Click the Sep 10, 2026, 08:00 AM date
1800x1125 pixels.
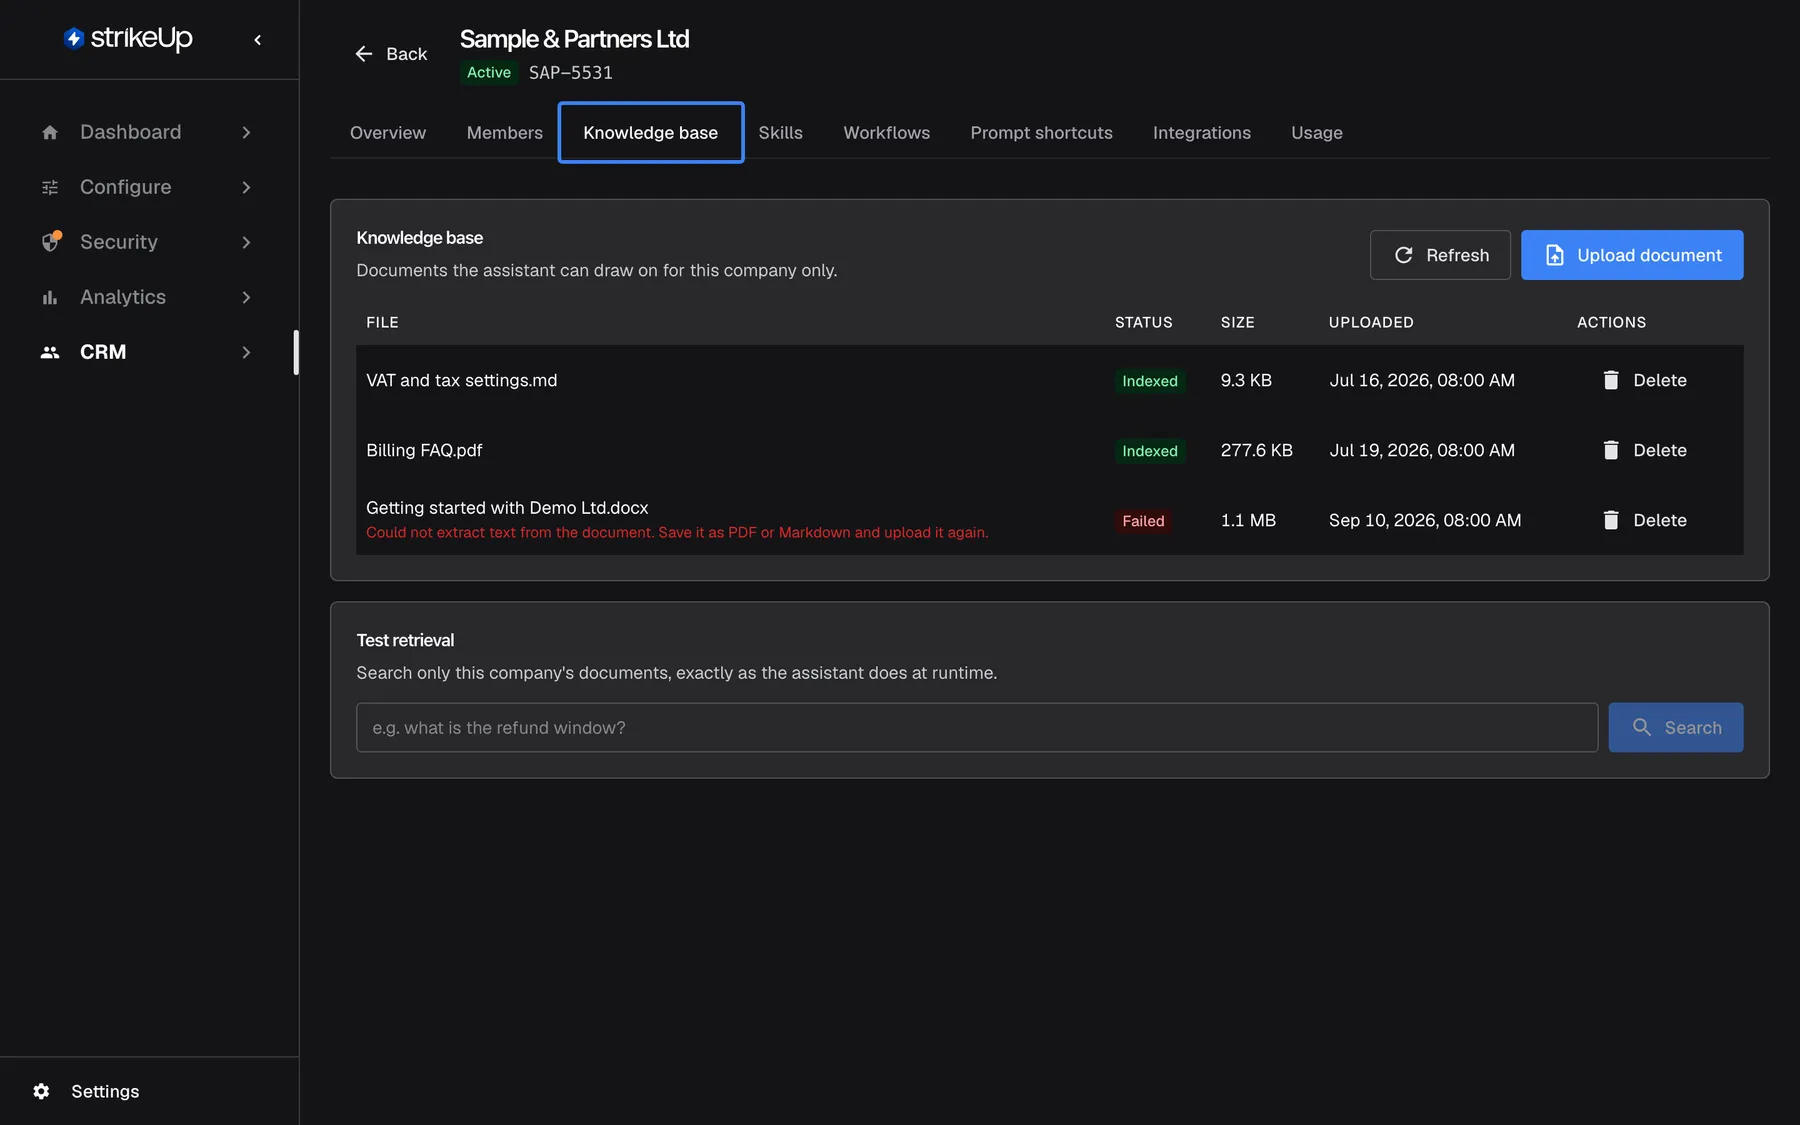pyautogui.click(x=1425, y=520)
